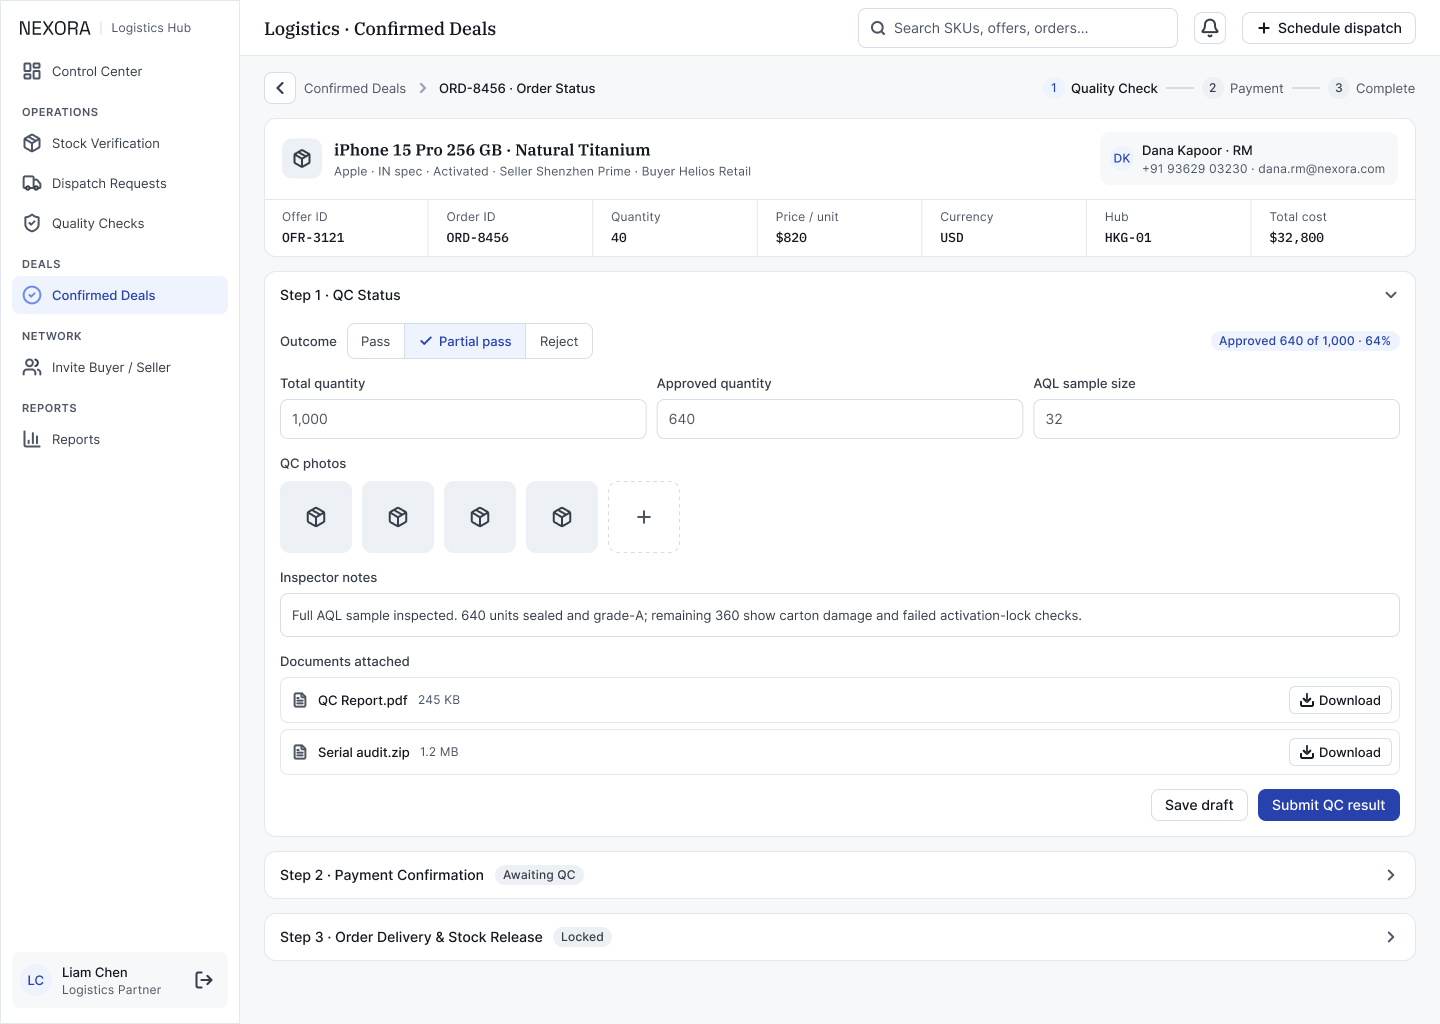Select the Pass outcome

(x=376, y=341)
